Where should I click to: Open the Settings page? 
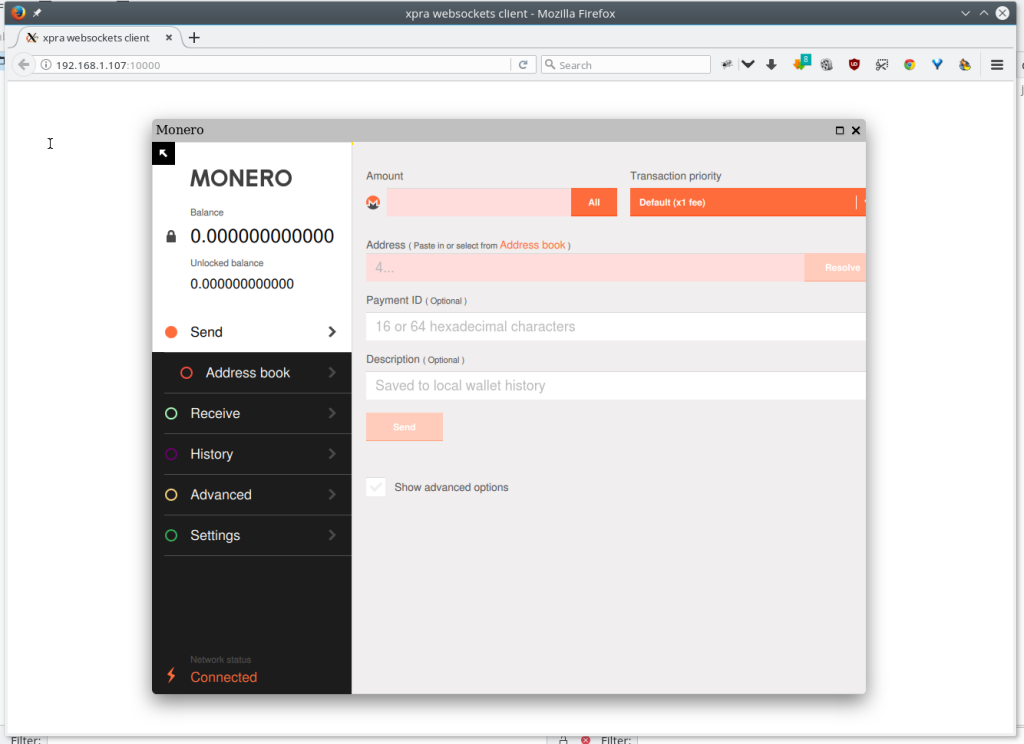251,536
